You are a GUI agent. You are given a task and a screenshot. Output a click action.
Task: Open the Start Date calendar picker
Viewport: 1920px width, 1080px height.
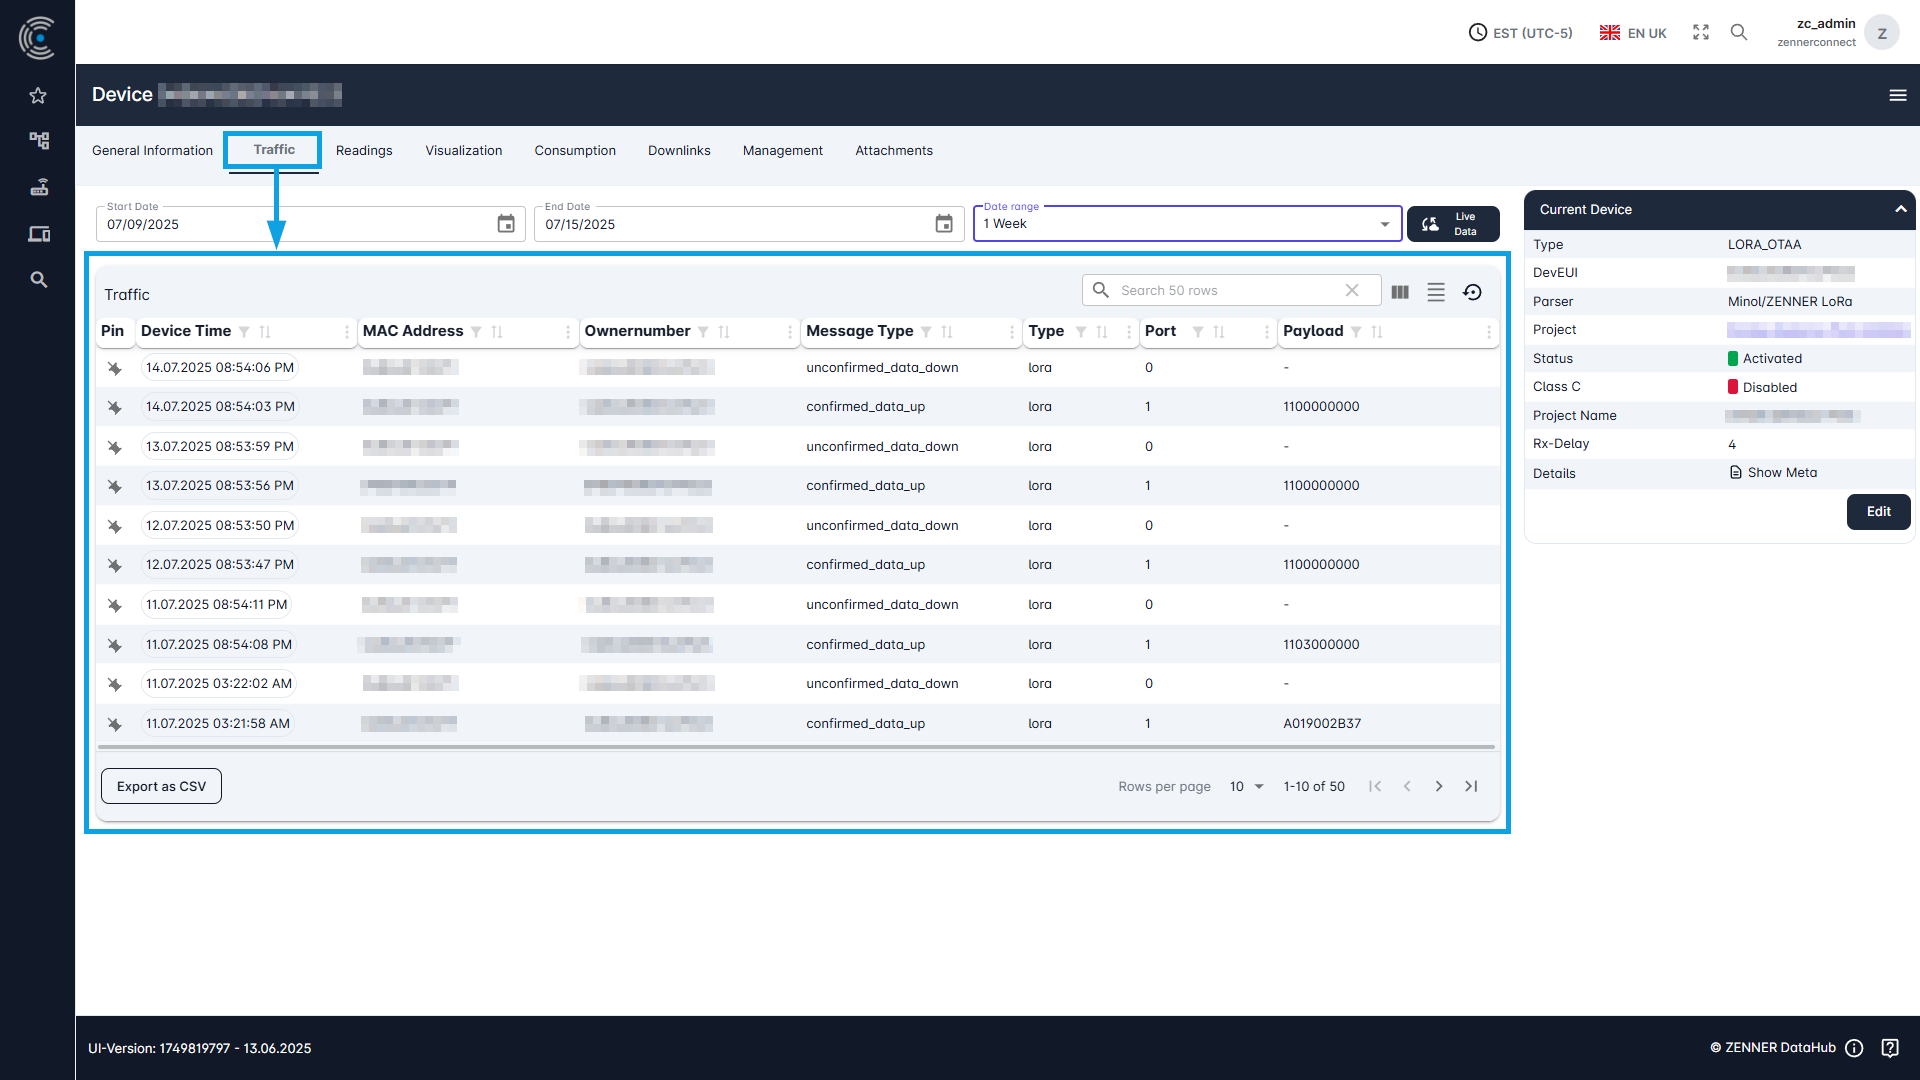pyautogui.click(x=506, y=223)
